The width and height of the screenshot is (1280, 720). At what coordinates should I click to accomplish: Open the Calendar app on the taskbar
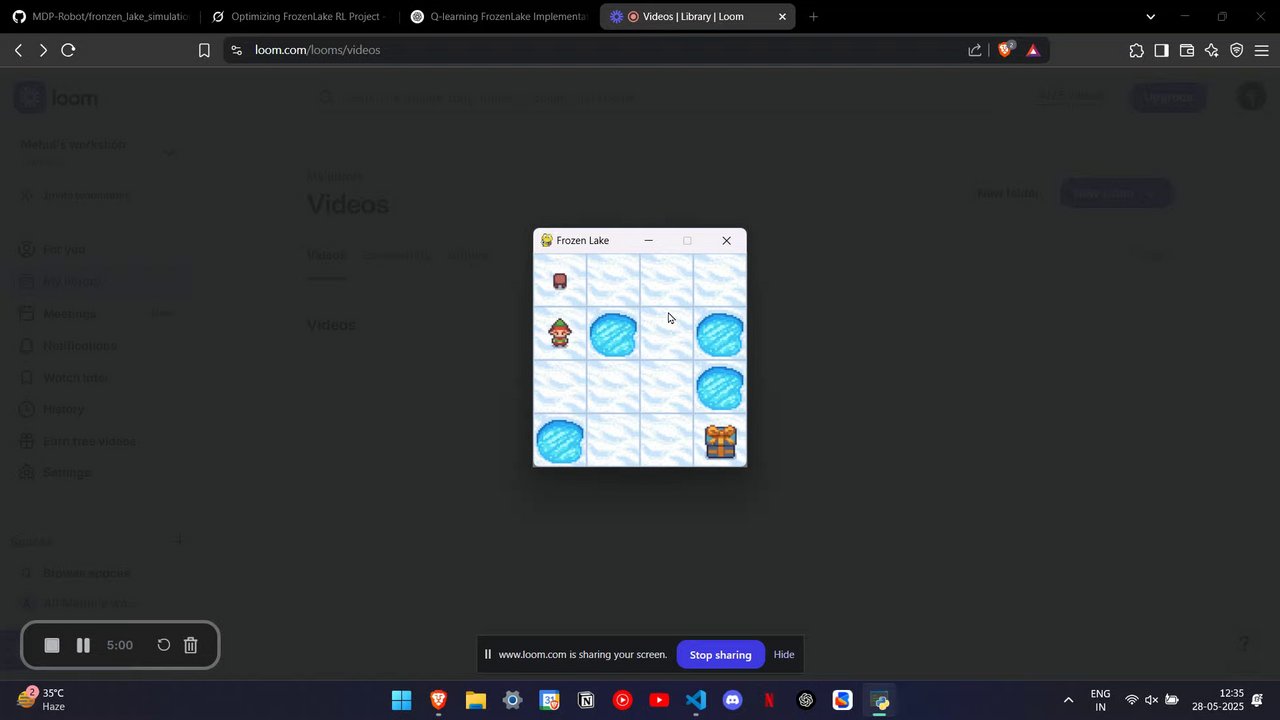point(549,700)
